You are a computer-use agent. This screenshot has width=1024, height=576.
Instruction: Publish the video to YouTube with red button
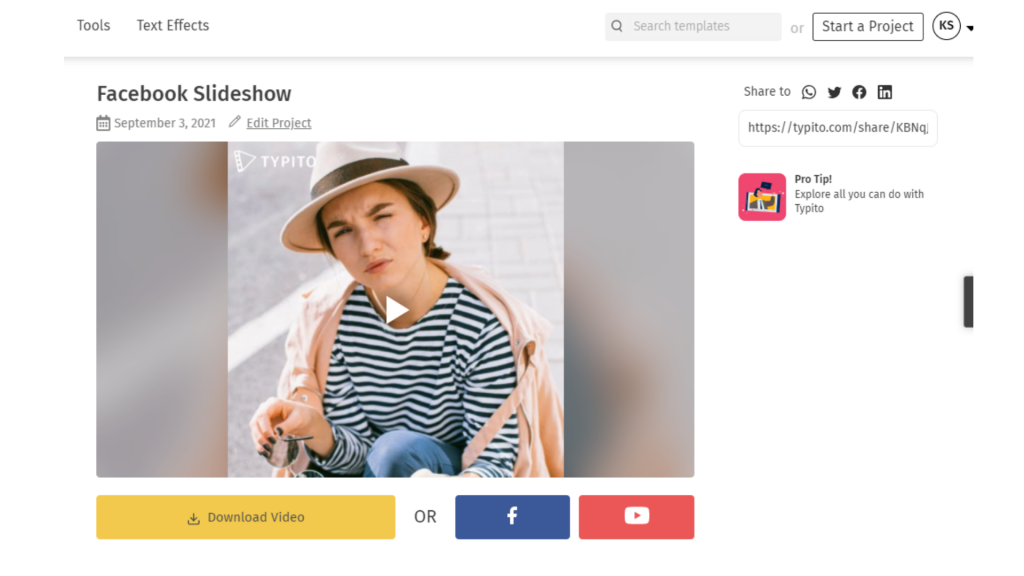tap(636, 516)
